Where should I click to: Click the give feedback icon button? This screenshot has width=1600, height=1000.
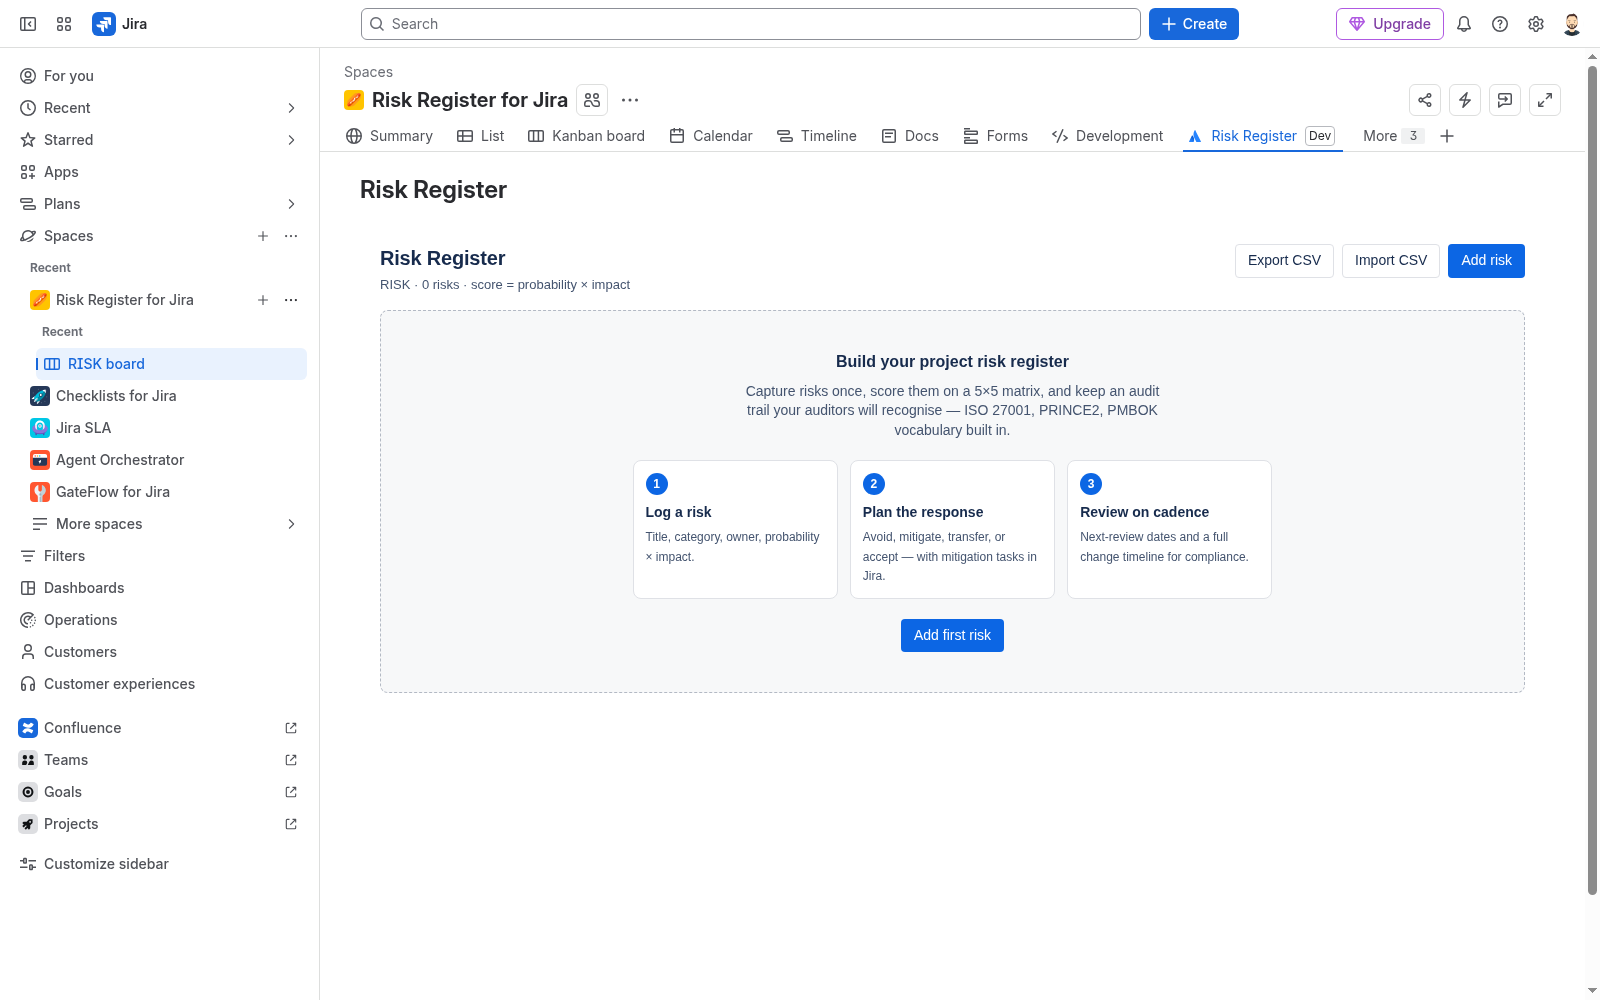pyautogui.click(x=1505, y=100)
